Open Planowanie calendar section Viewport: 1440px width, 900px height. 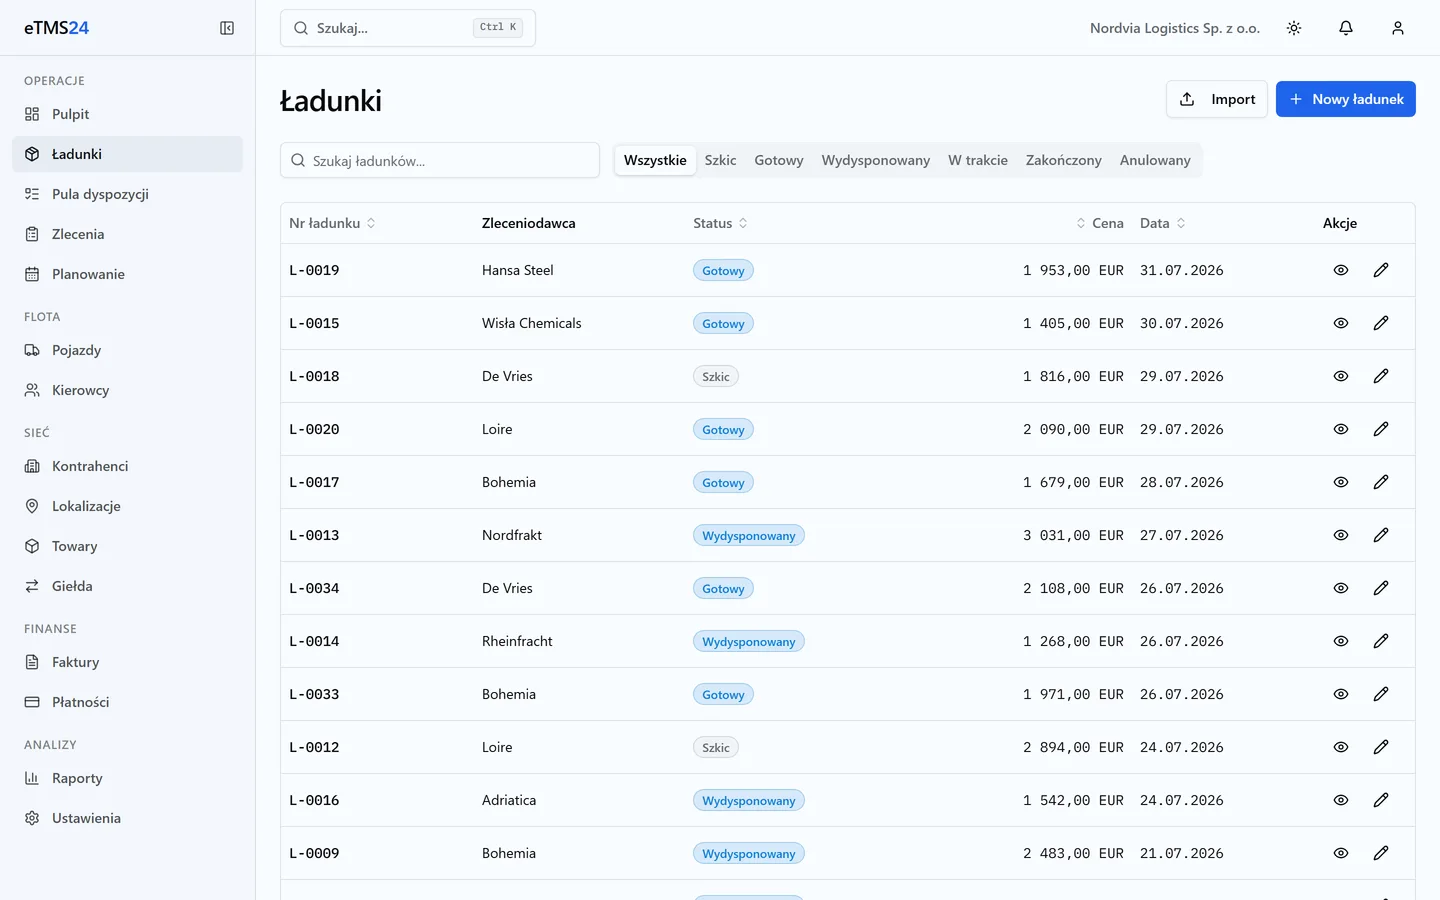coord(127,274)
